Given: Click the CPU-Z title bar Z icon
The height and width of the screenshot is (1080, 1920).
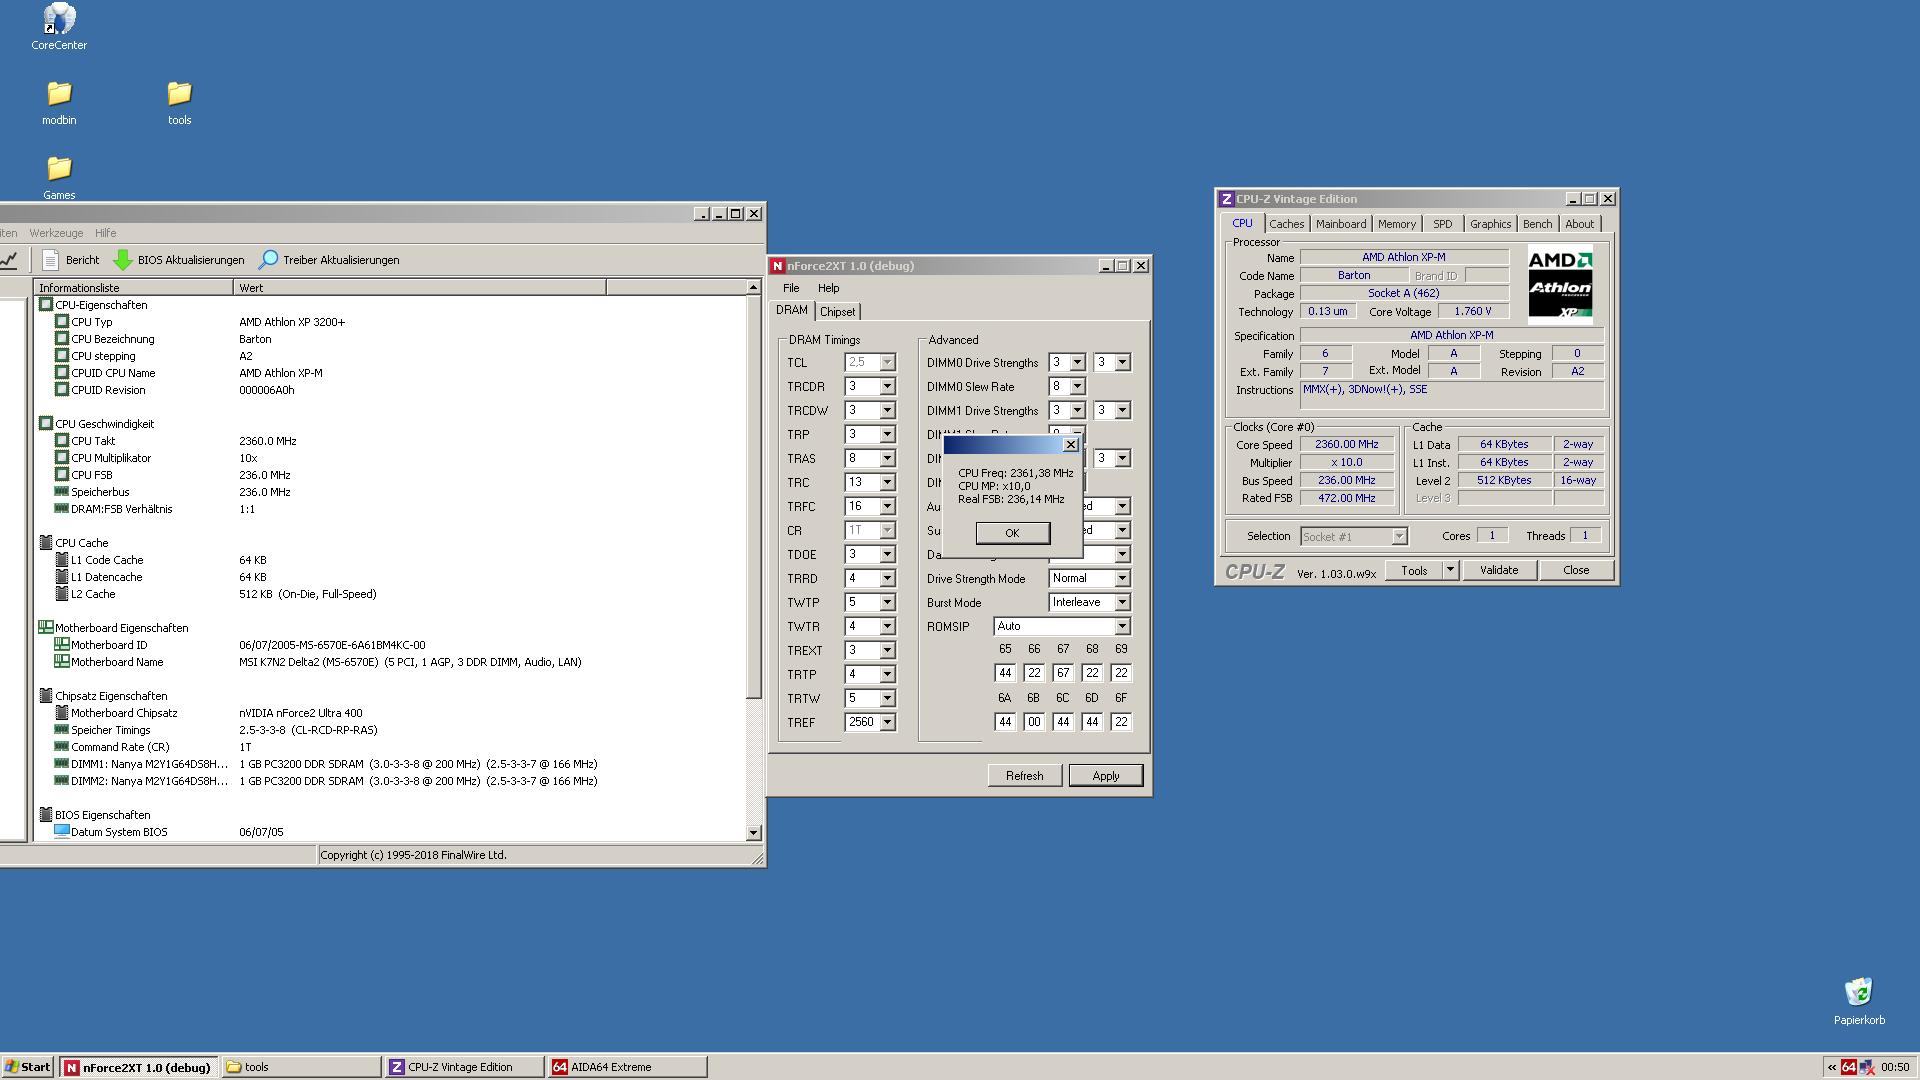Looking at the screenshot, I should 1226,199.
